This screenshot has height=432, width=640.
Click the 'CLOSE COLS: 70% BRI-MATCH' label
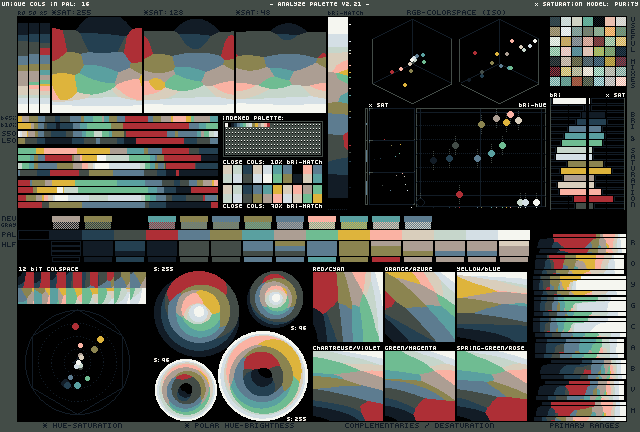tap(273, 206)
